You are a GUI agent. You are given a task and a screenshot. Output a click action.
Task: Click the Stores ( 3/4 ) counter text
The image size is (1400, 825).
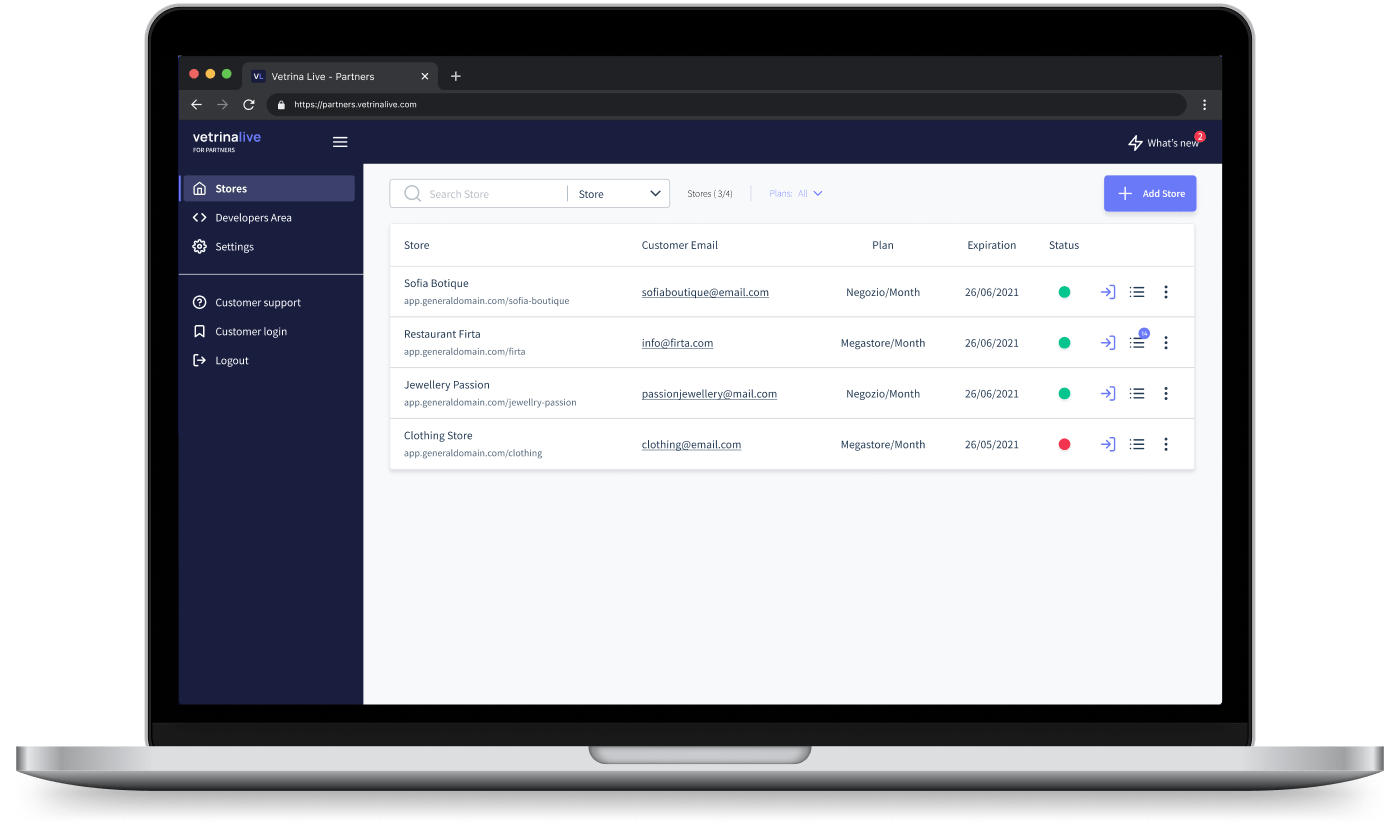click(710, 194)
